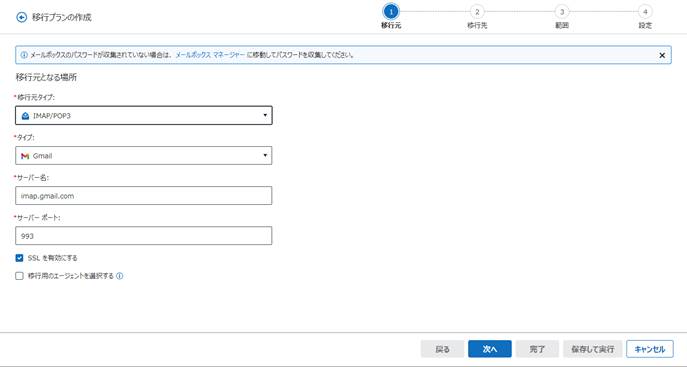Go to wizard step 2 移行先
This screenshot has width=687, height=367.
pyautogui.click(x=477, y=12)
